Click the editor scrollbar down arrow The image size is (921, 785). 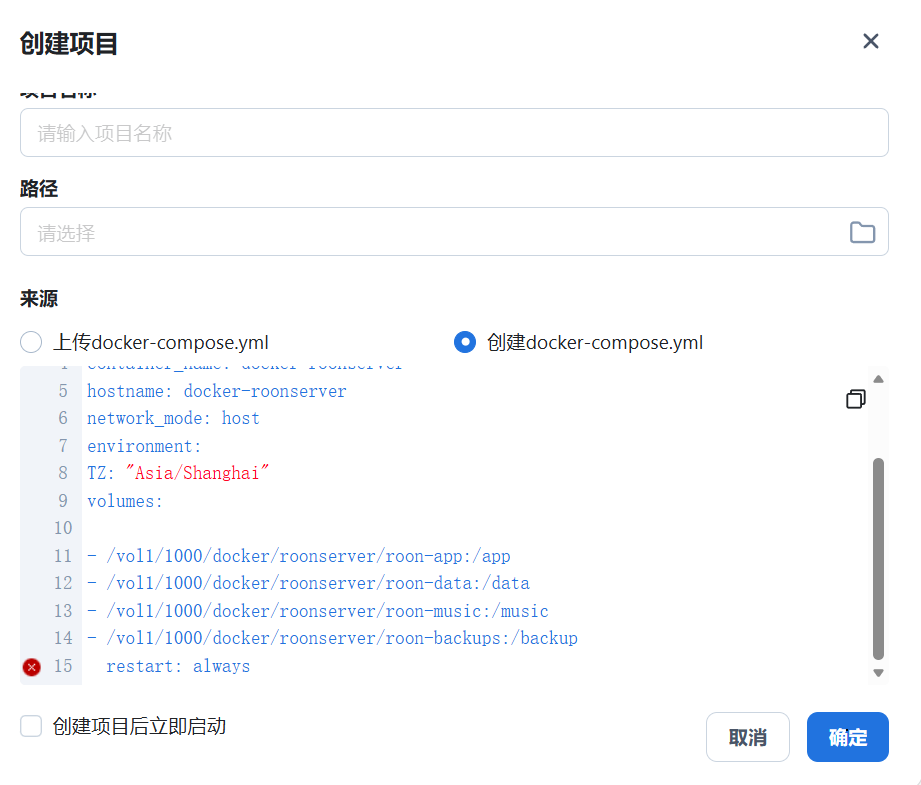878,672
